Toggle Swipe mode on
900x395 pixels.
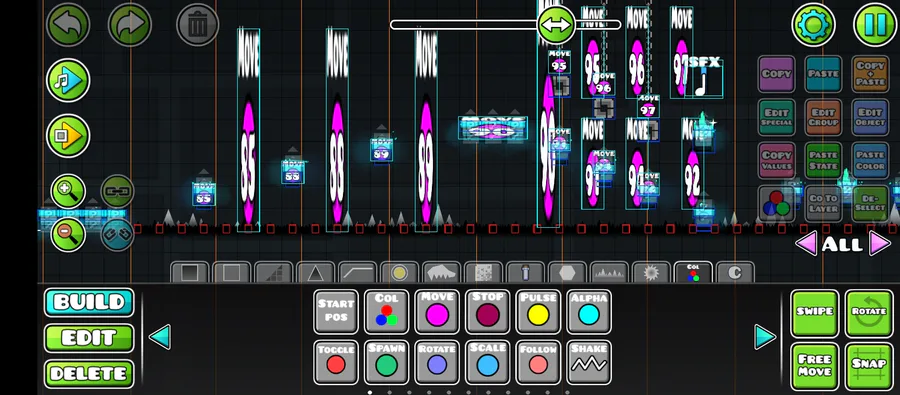[x=814, y=313]
